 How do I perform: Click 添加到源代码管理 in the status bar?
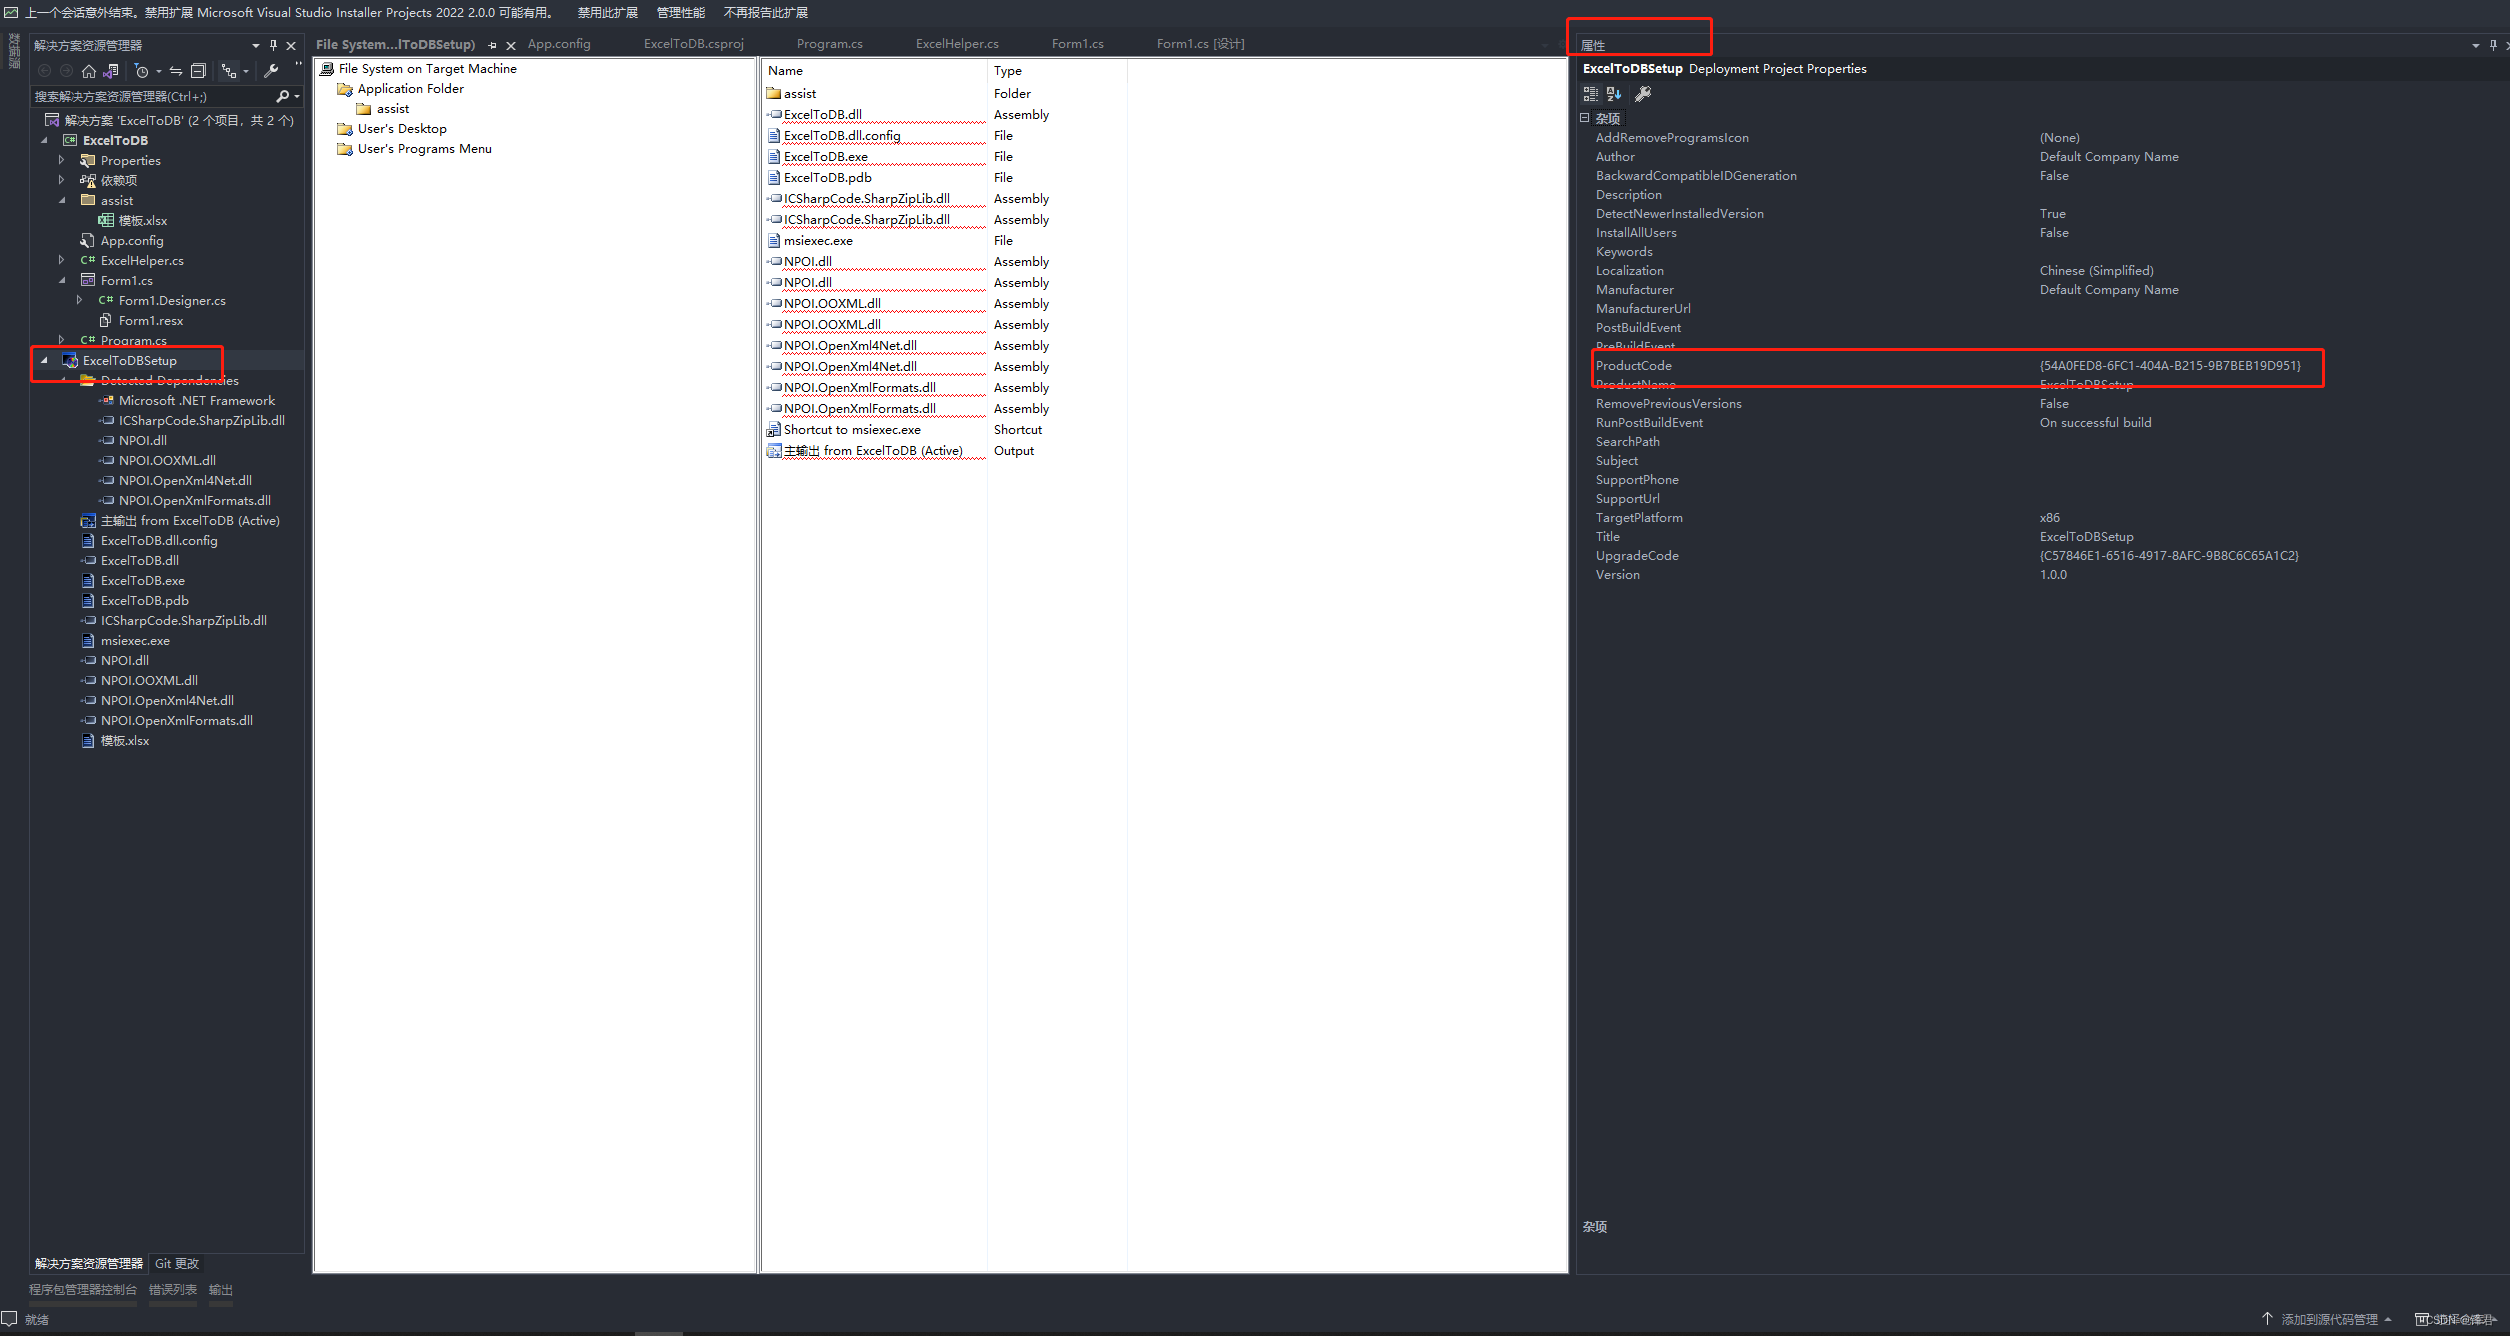(2329, 1319)
